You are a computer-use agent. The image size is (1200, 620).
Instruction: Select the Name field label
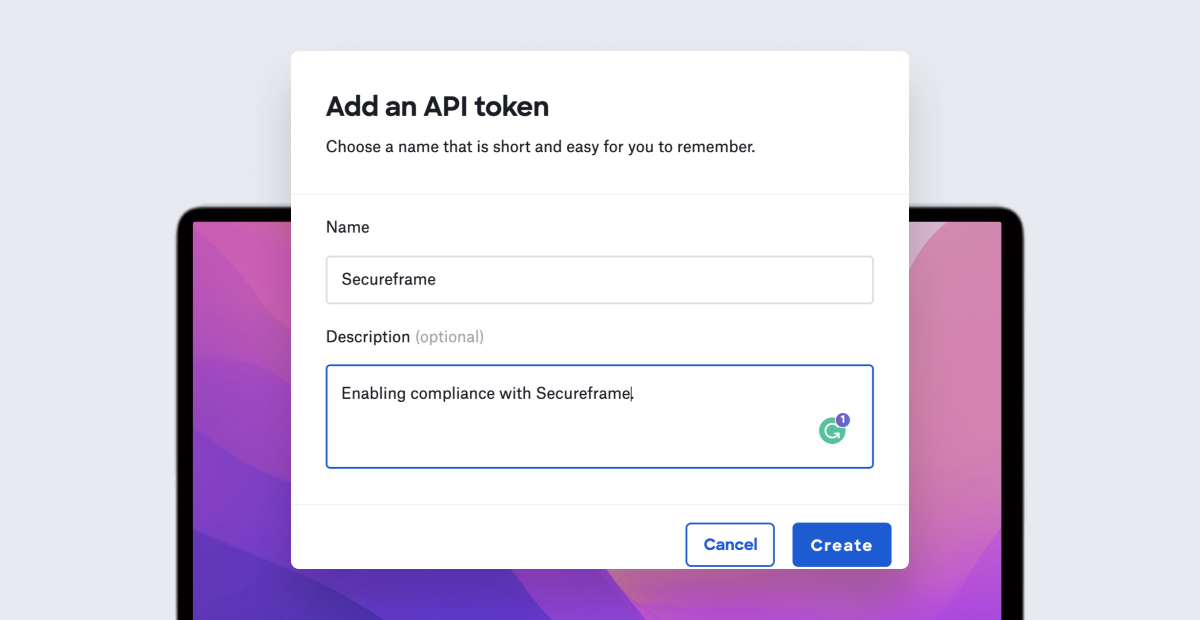tap(347, 227)
